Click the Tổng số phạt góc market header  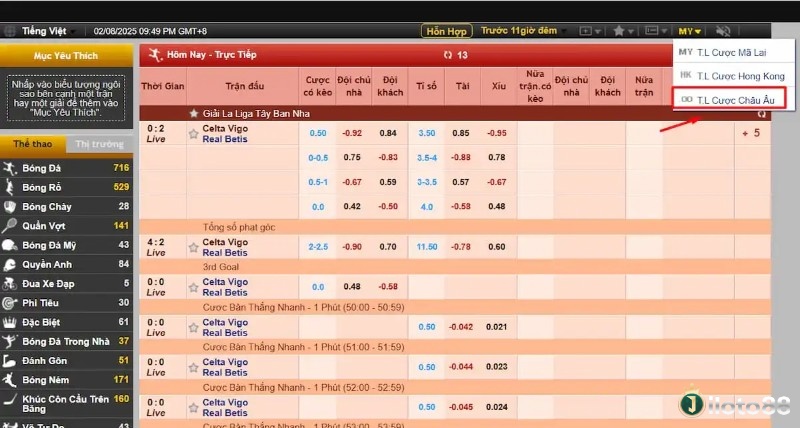point(239,227)
